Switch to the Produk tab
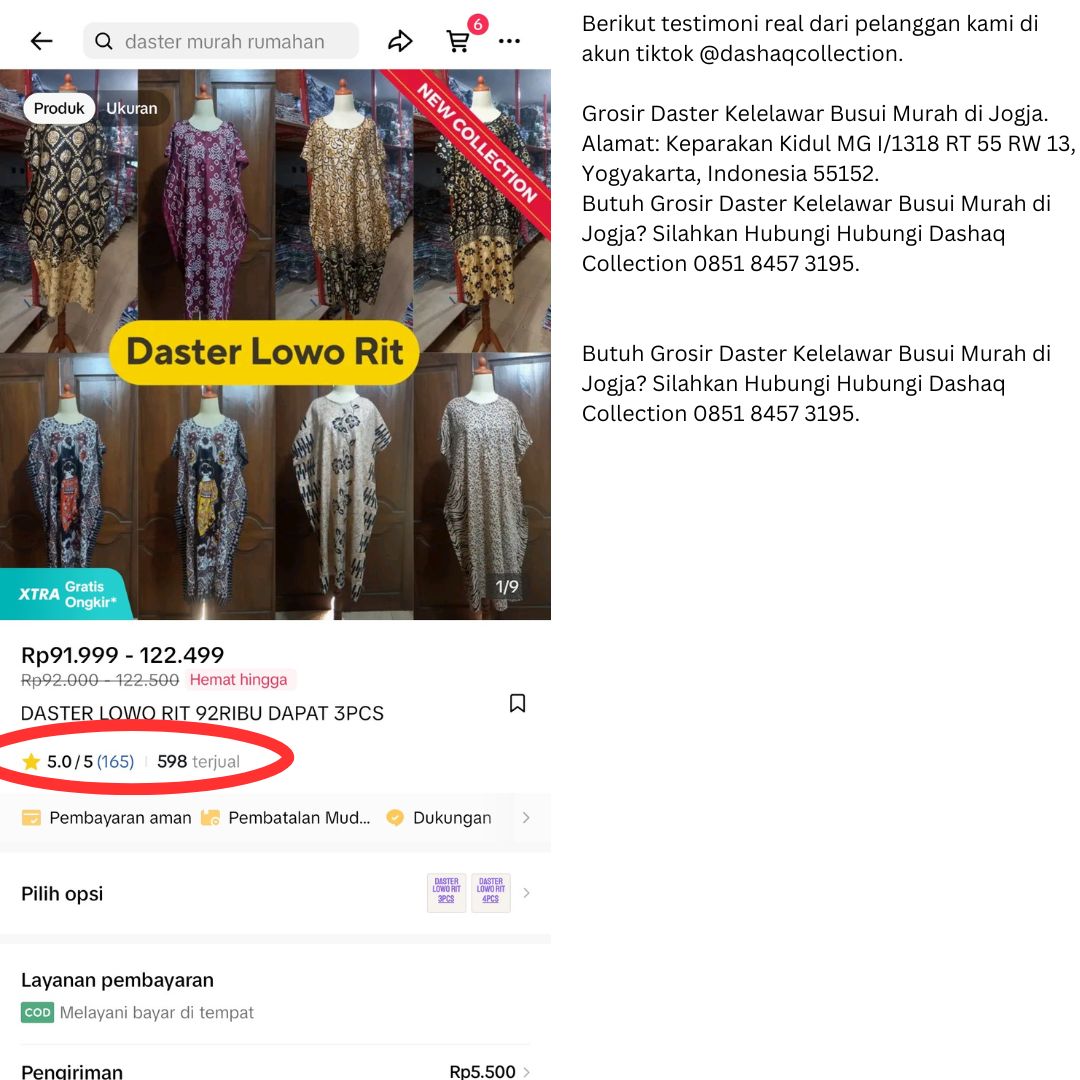The image size is (1080, 1080). coord(59,108)
